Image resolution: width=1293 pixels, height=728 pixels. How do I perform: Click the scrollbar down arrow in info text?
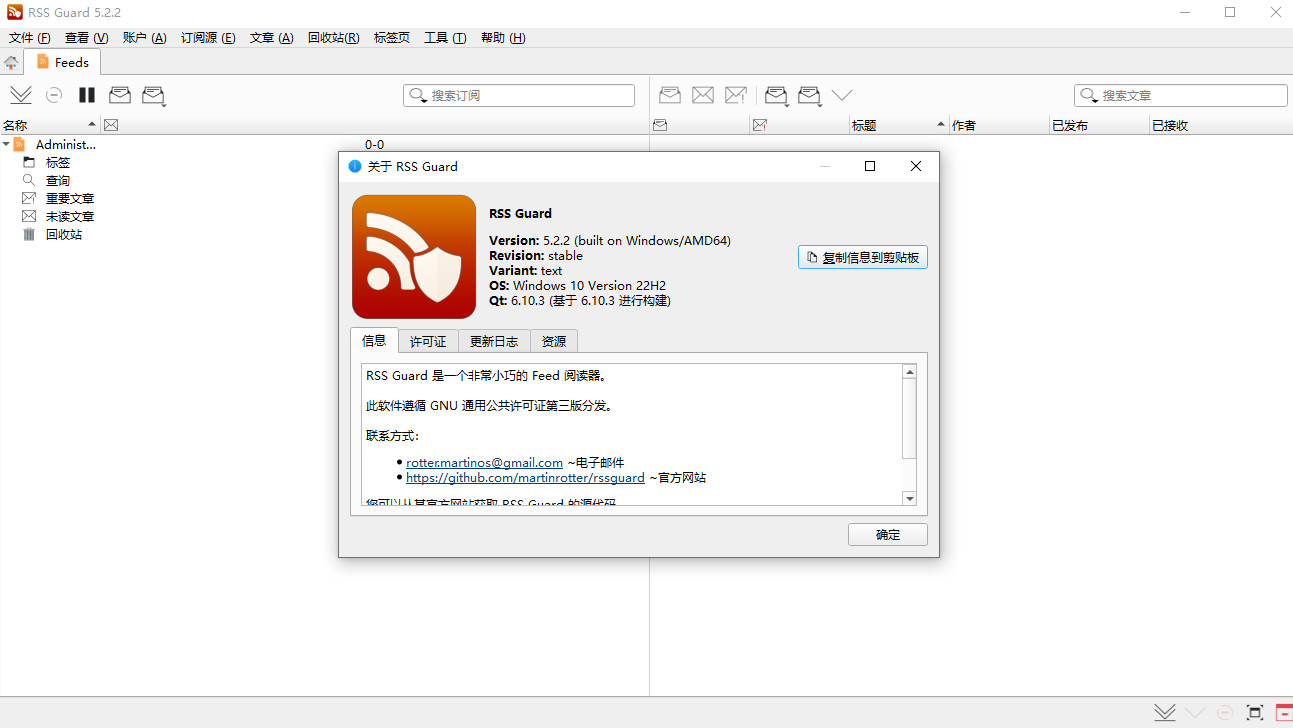point(909,498)
